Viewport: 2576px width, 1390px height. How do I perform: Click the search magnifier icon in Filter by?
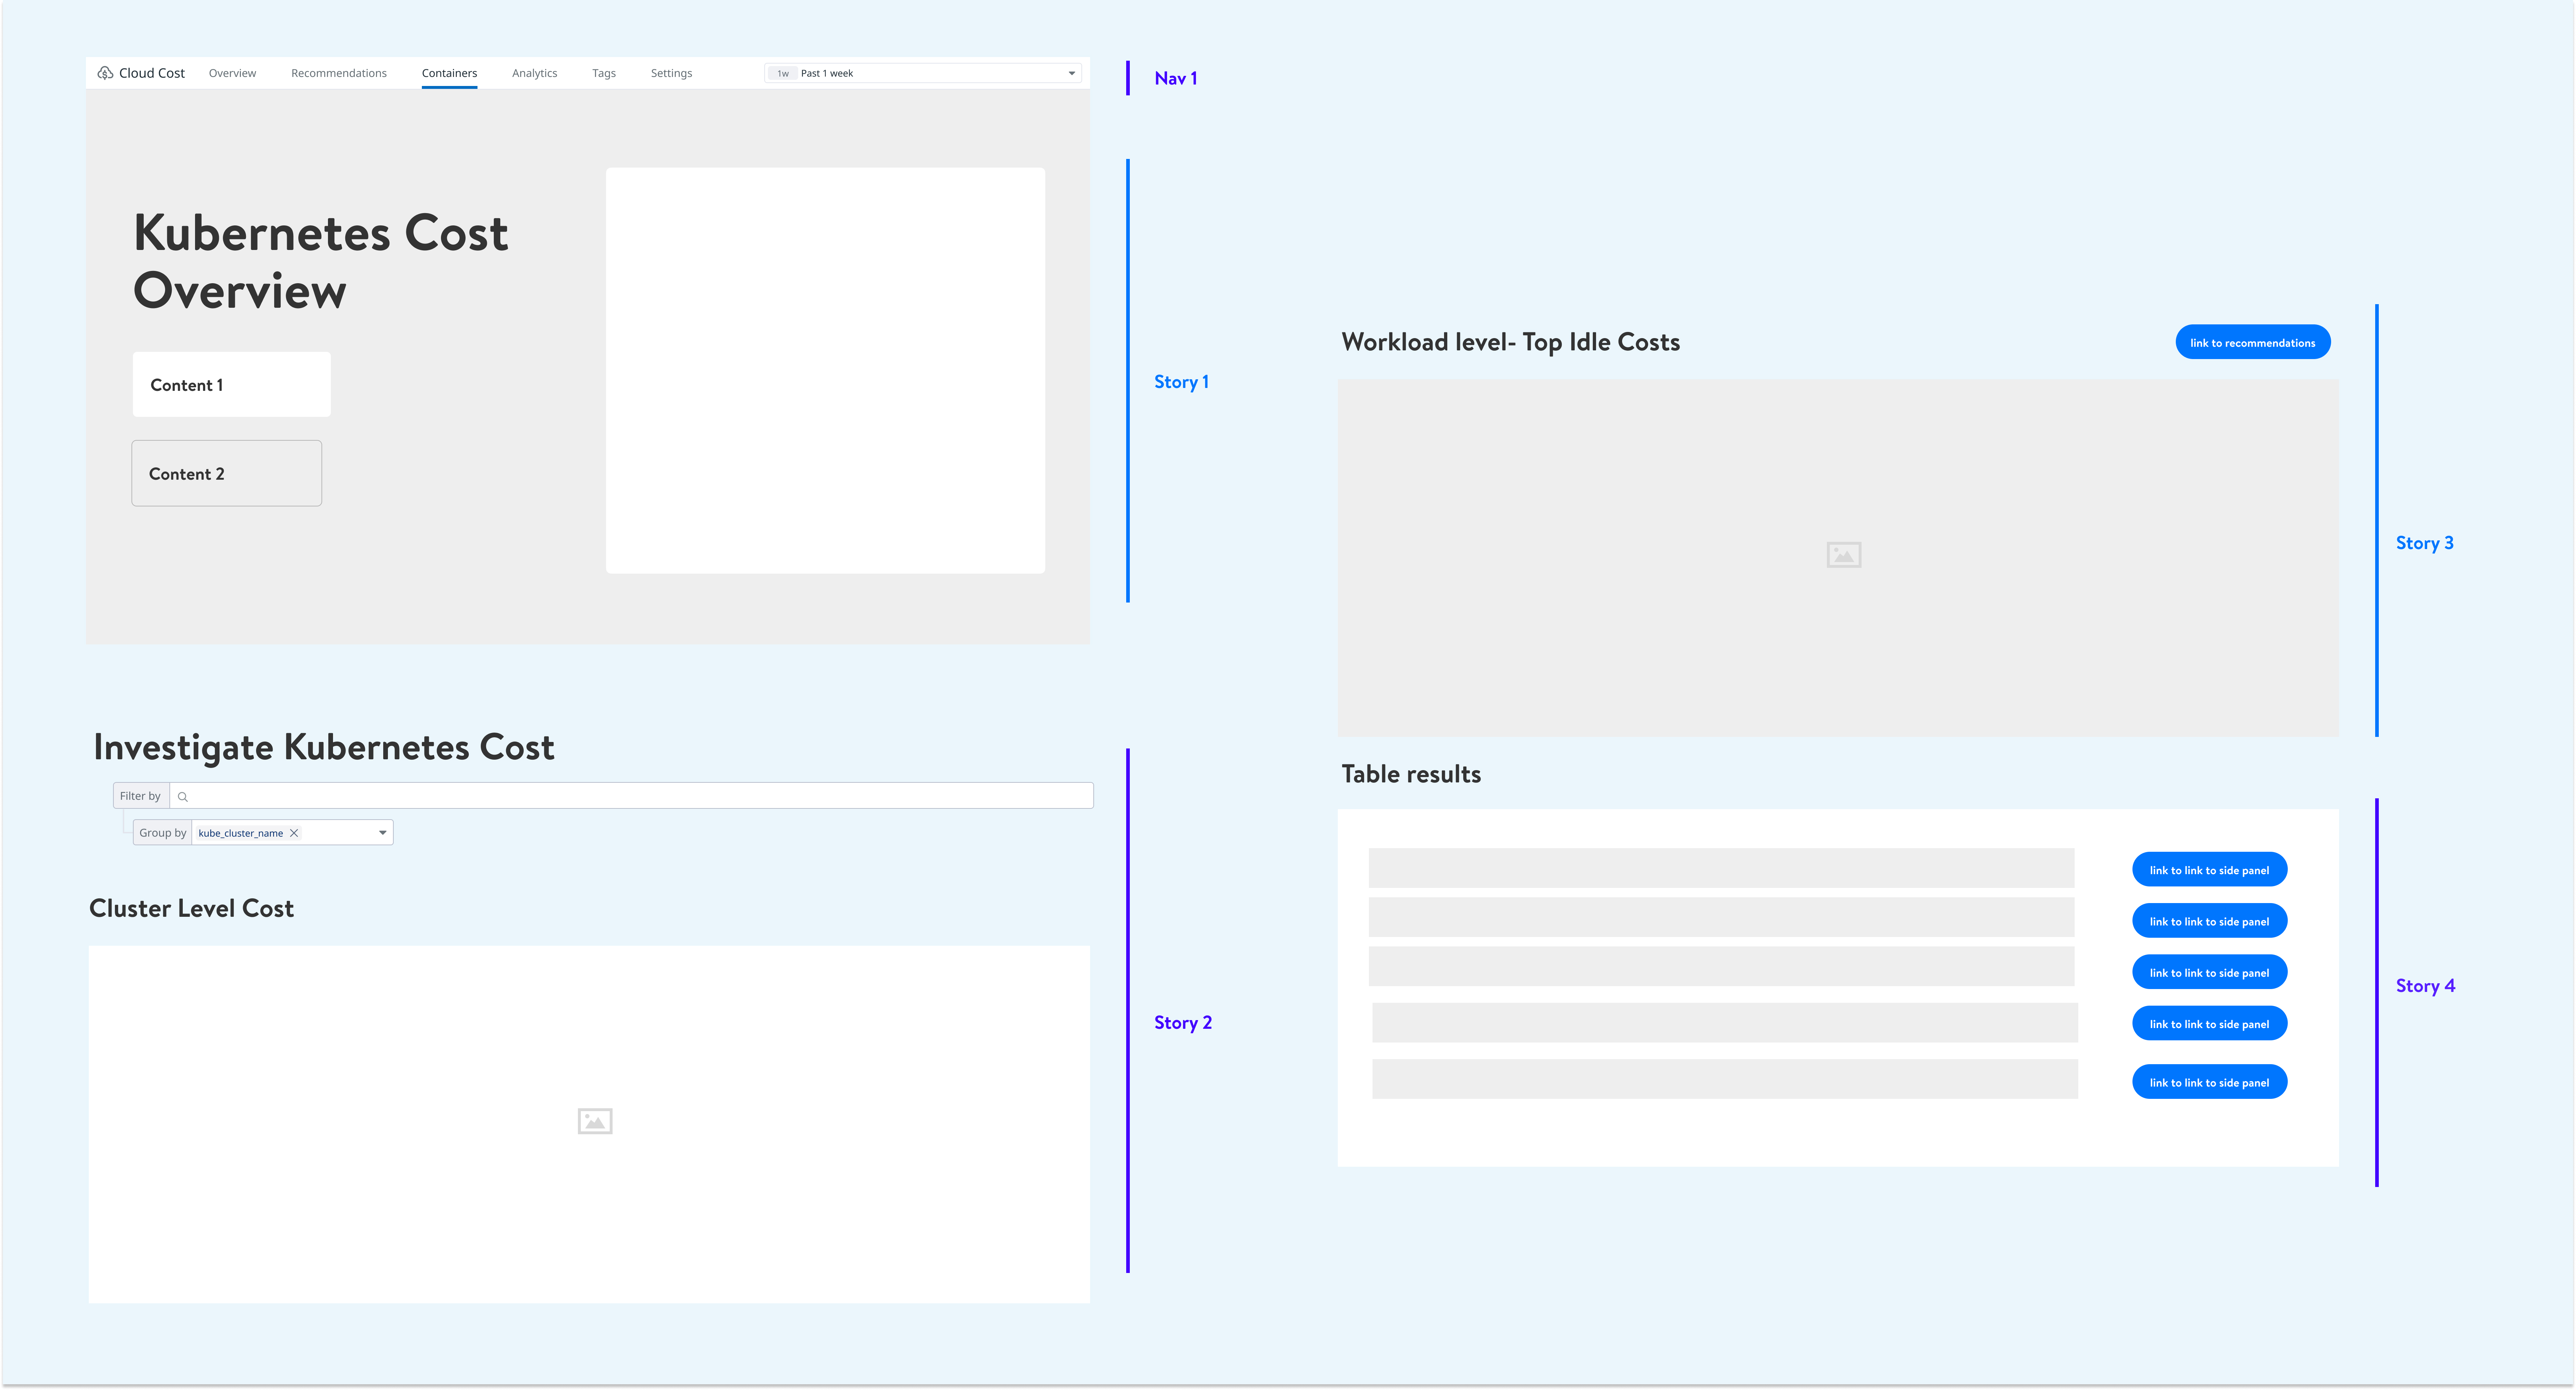coord(183,797)
